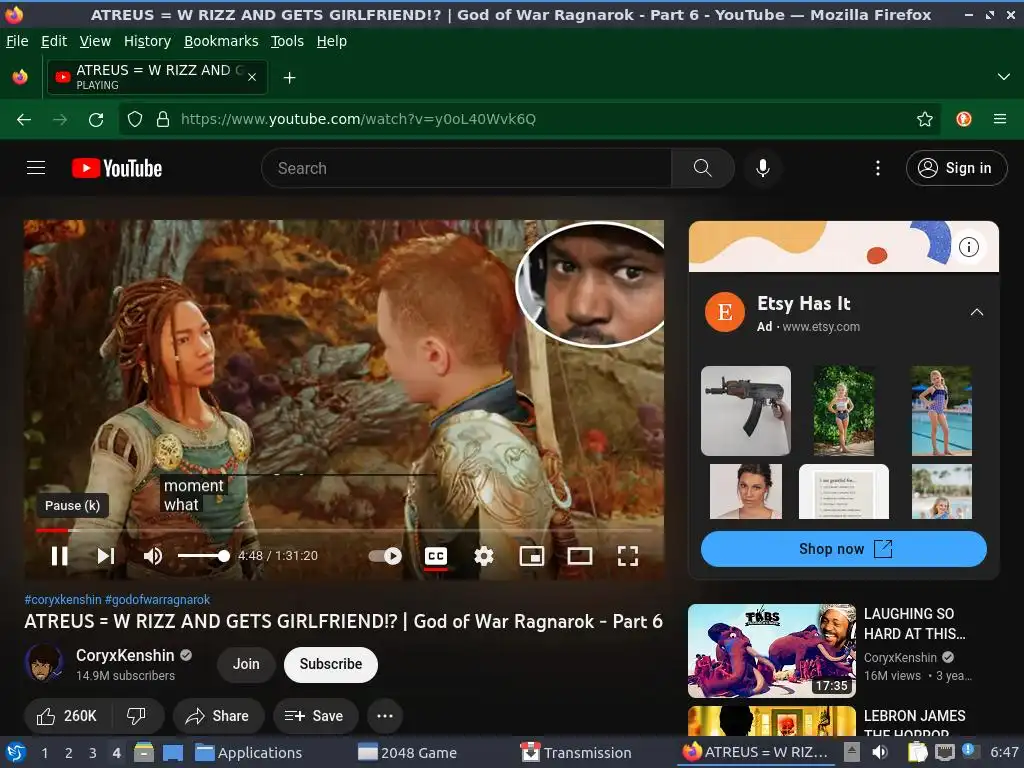
Task: List all tabs dropdown arrow
Action: coord(1003,77)
